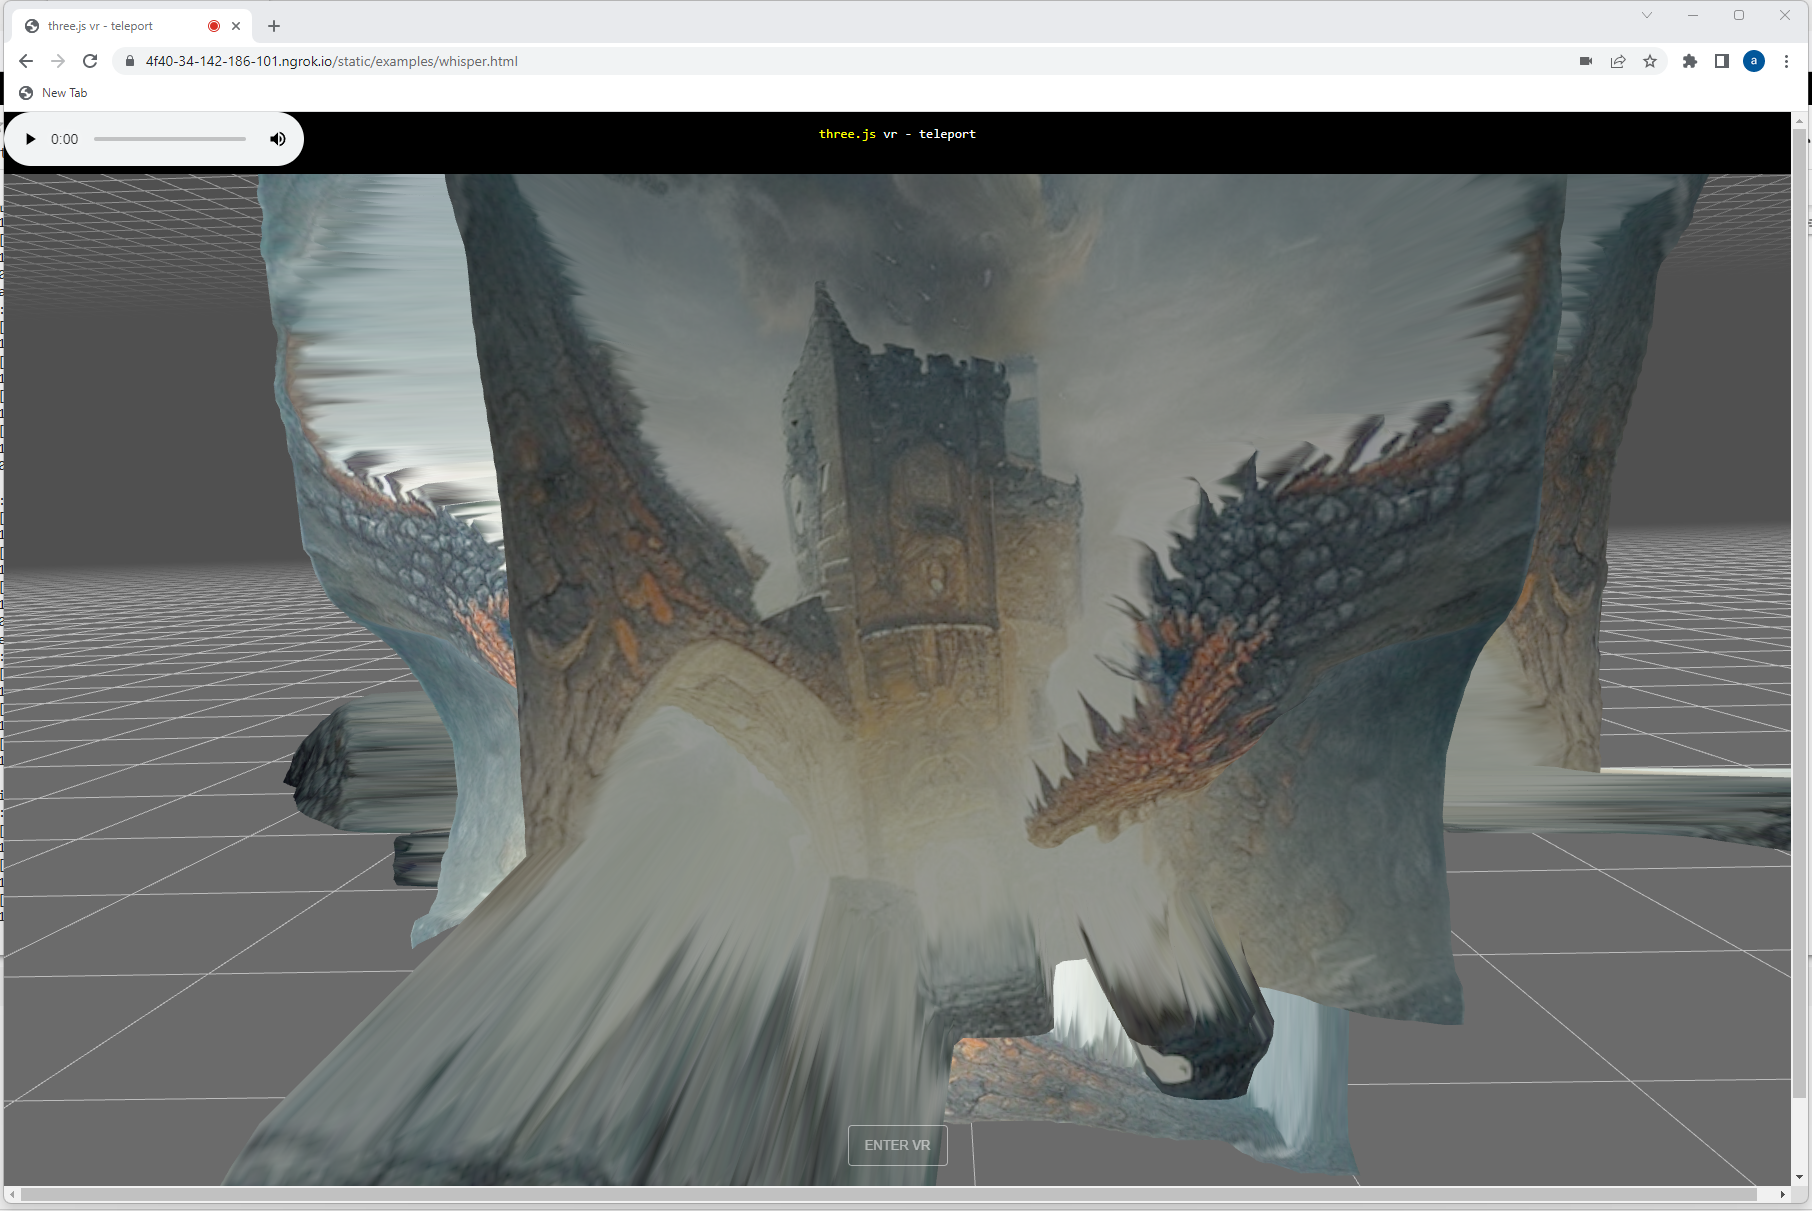The width and height of the screenshot is (1812, 1211).
Task: Open the three.js link in header
Action: click(x=847, y=134)
